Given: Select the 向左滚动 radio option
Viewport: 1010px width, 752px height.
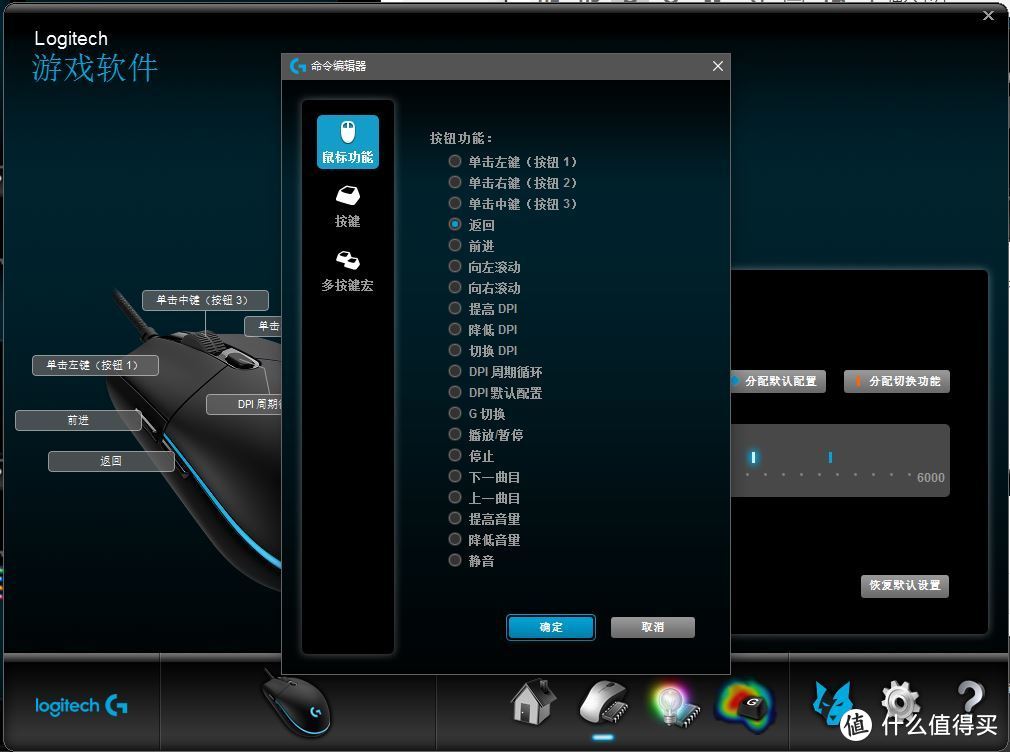Looking at the screenshot, I should coord(455,266).
